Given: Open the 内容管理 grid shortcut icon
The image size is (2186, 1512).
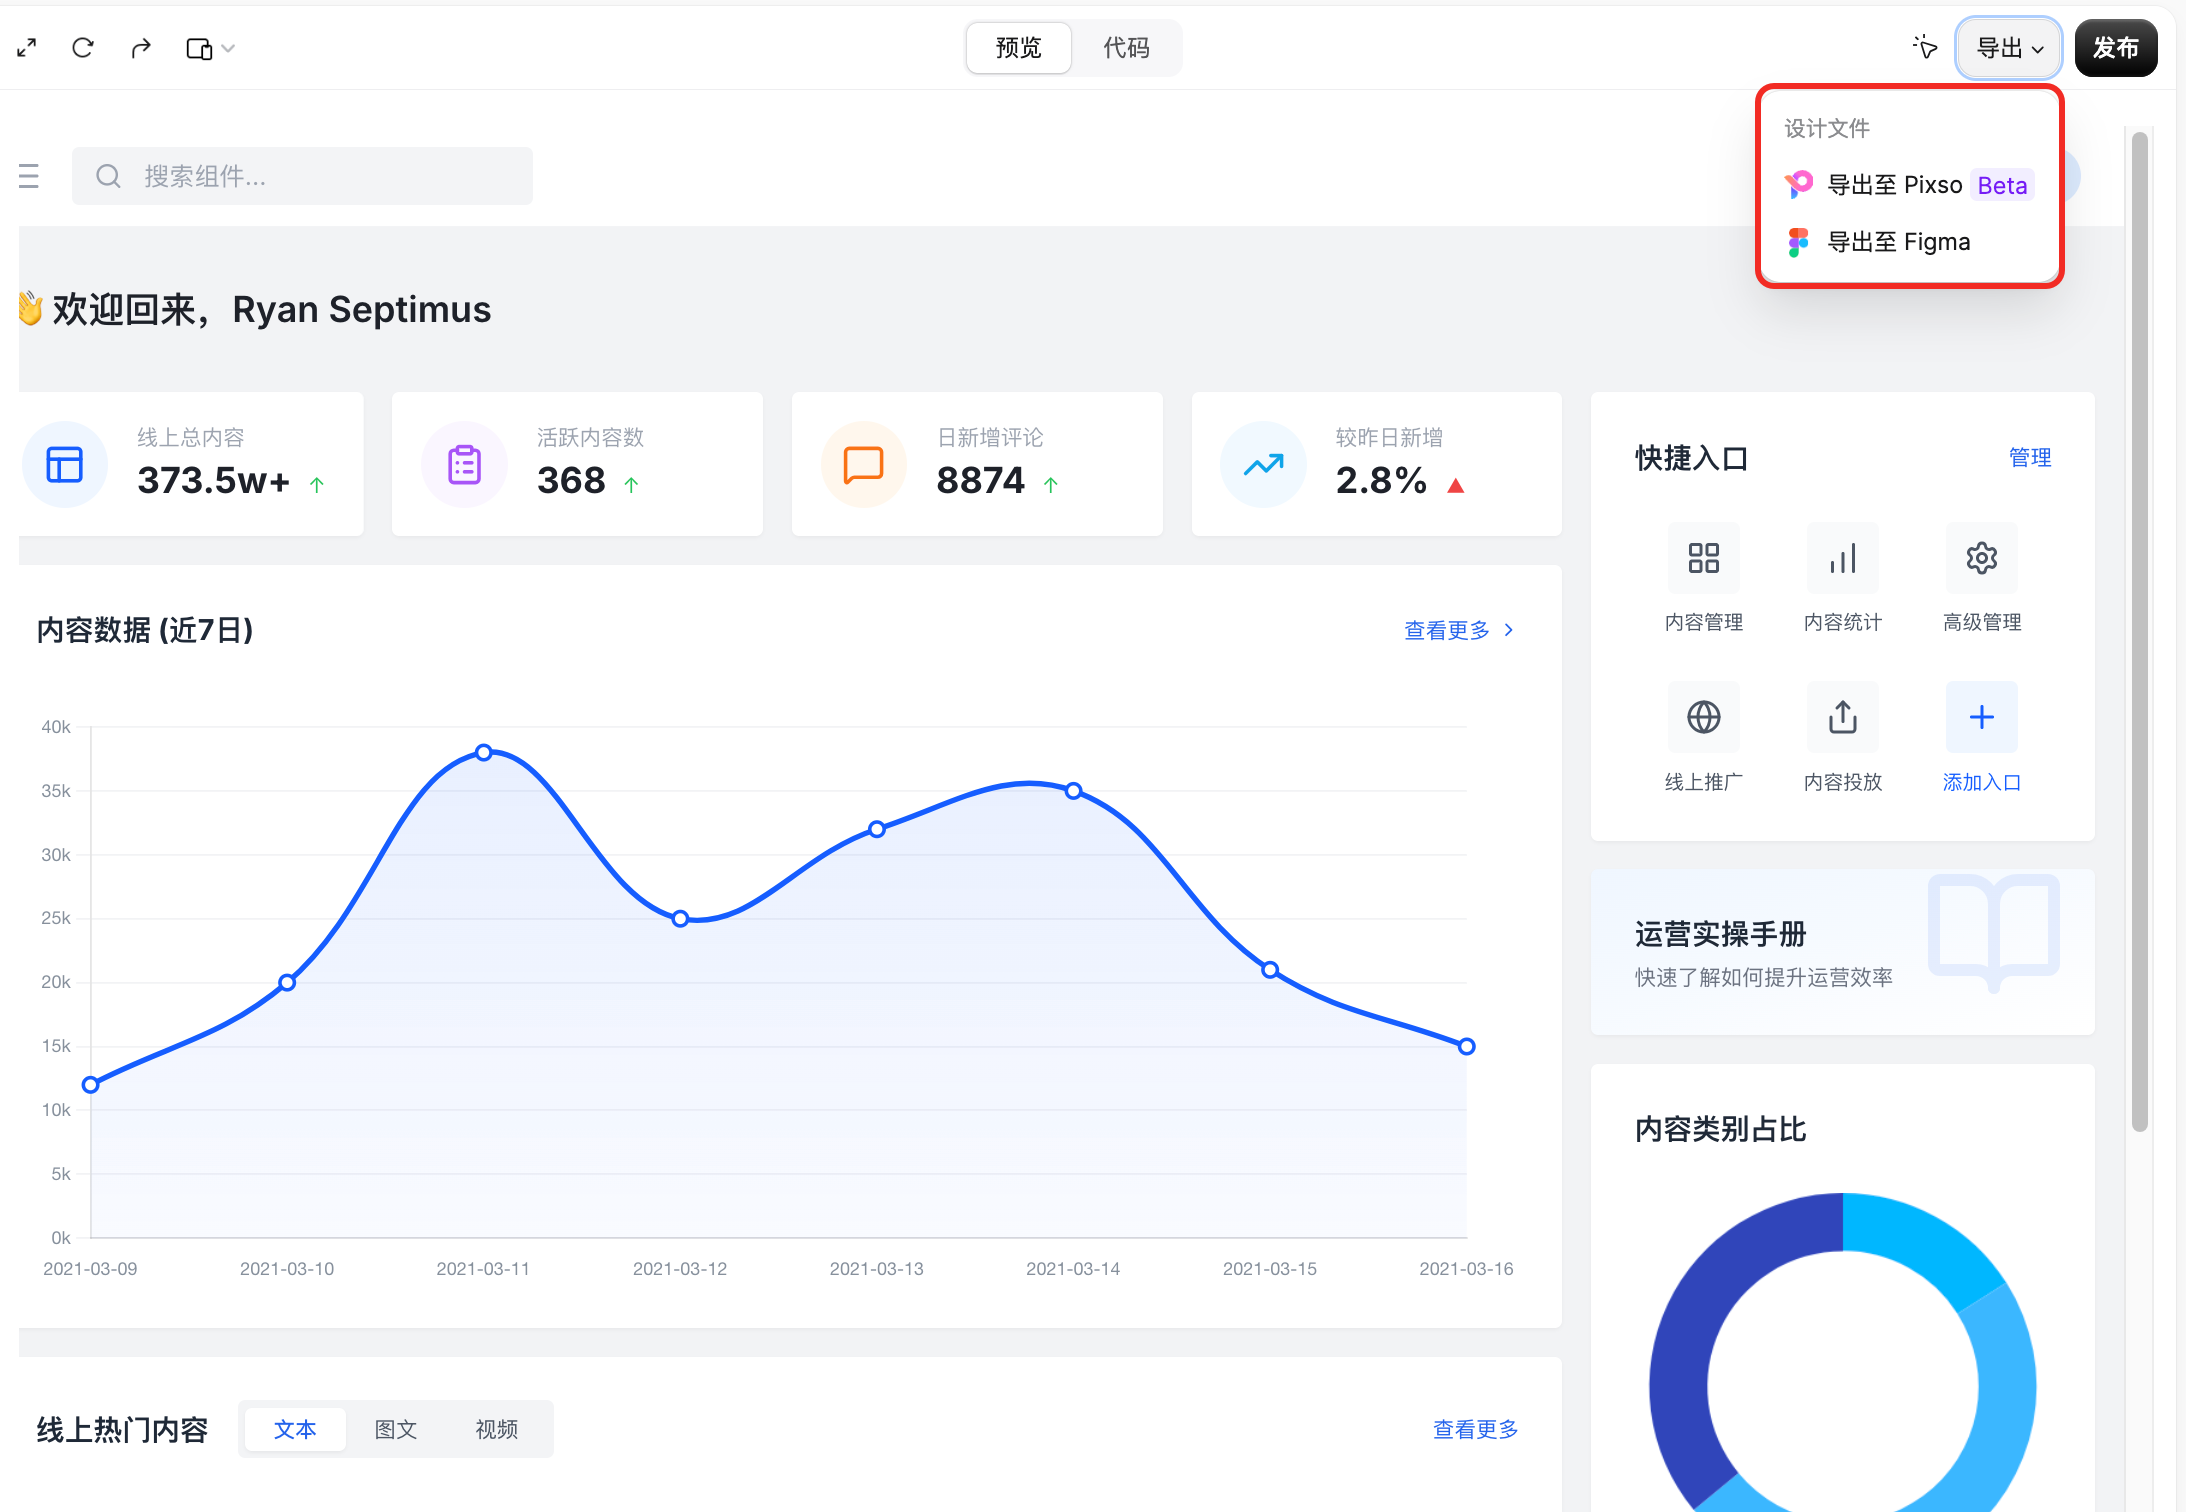Looking at the screenshot, I should 1703,558.
